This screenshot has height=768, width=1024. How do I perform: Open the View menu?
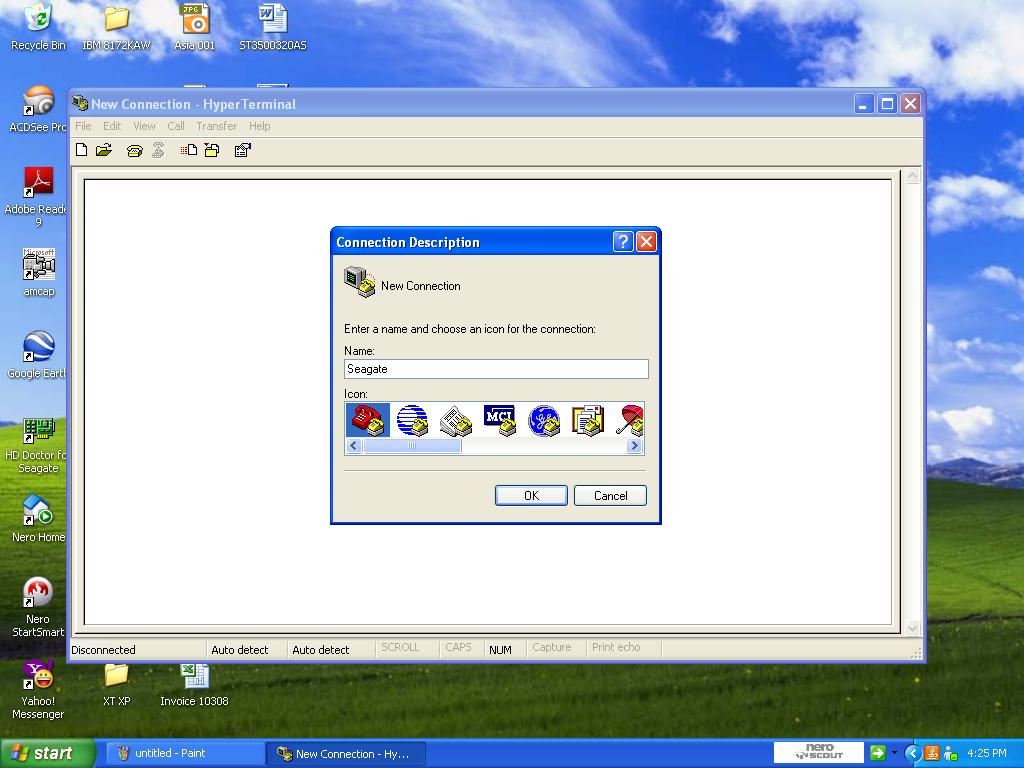point(144,126)
